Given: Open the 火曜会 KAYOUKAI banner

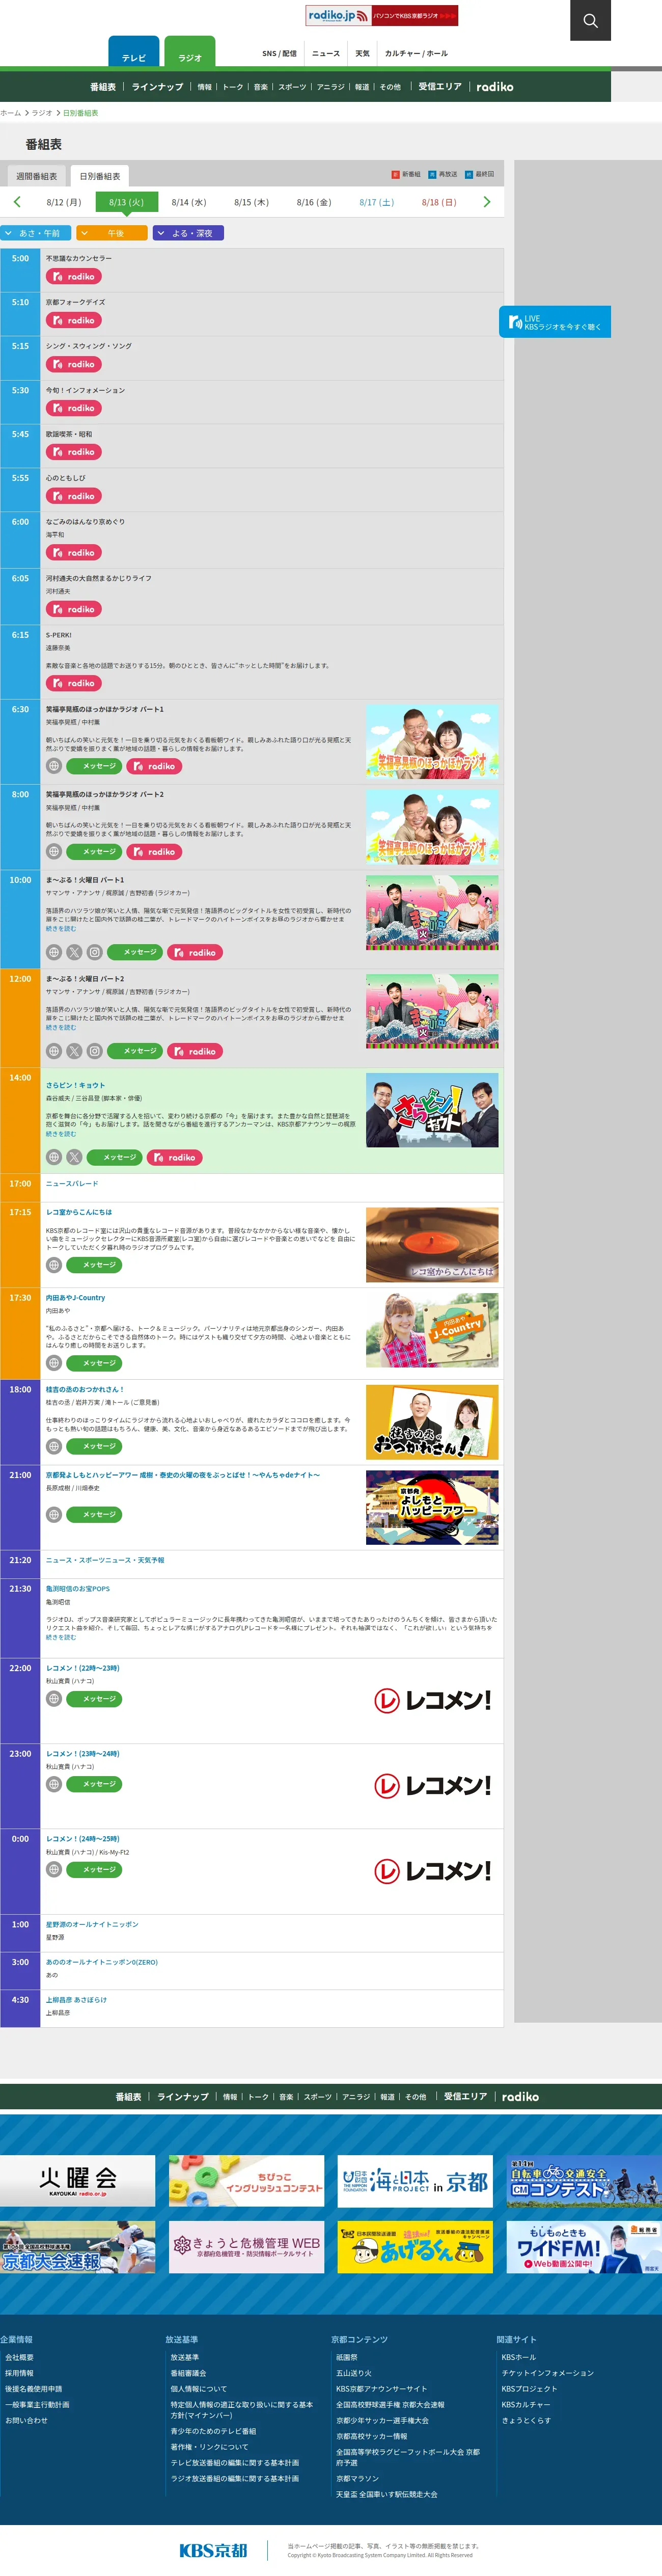Looking at the screenshot, I should [x=78, y=2181].
